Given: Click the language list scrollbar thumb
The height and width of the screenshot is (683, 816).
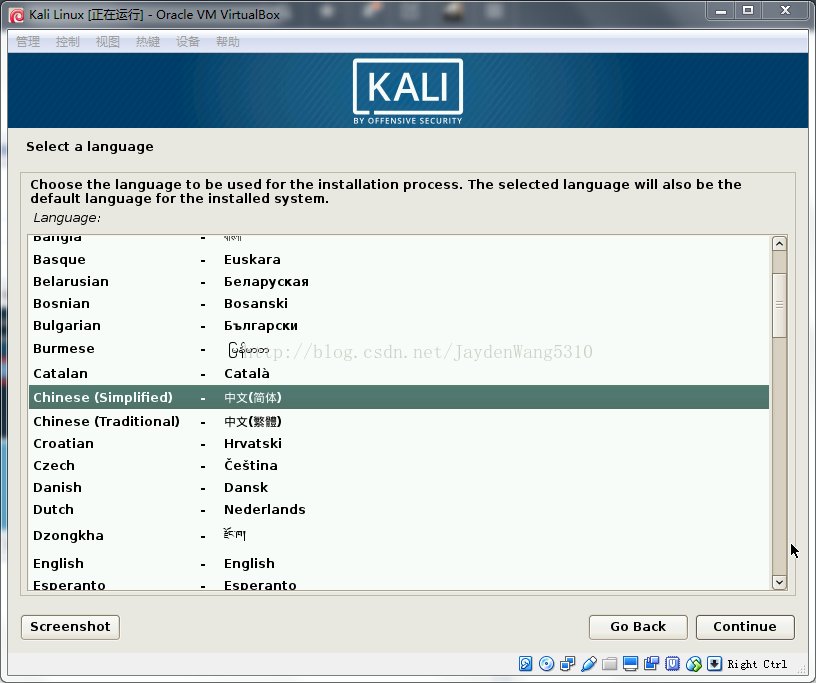Looking at the screenshot, I should 779,305.
